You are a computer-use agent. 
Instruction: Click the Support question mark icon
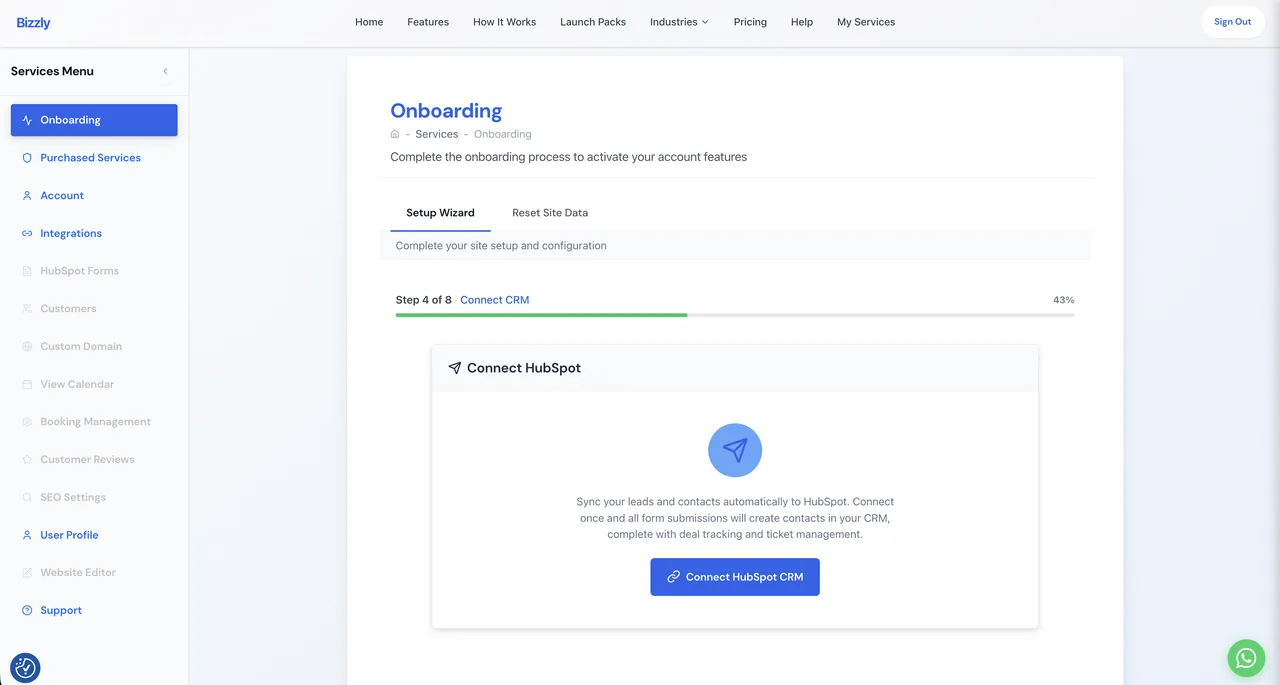tap(27, 610)
